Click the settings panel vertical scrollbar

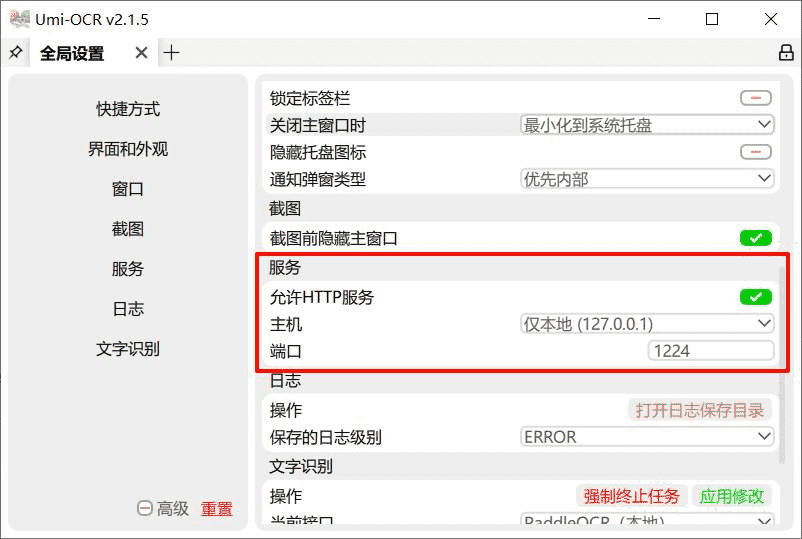point(782,365)
